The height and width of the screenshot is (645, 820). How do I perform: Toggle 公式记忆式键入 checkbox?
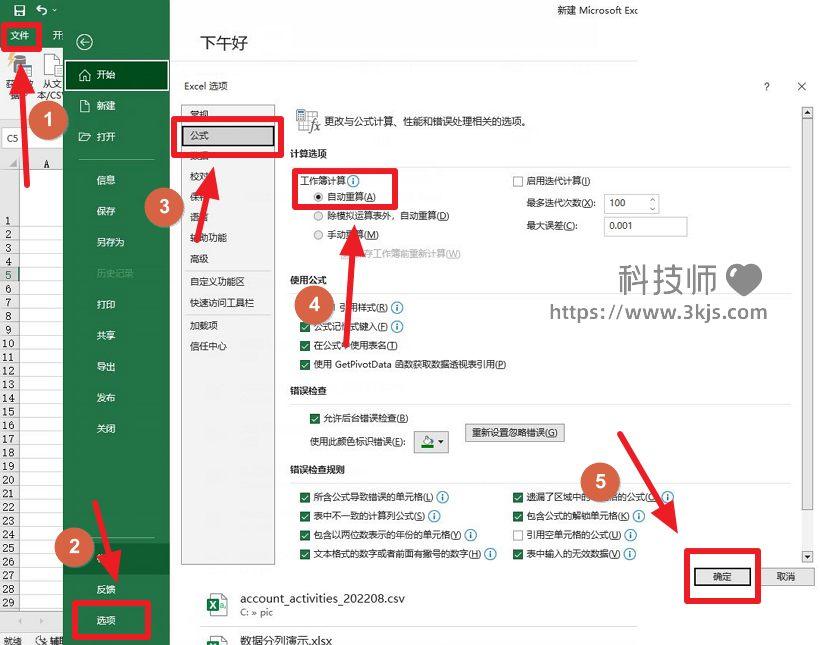(x=305, y=327)
